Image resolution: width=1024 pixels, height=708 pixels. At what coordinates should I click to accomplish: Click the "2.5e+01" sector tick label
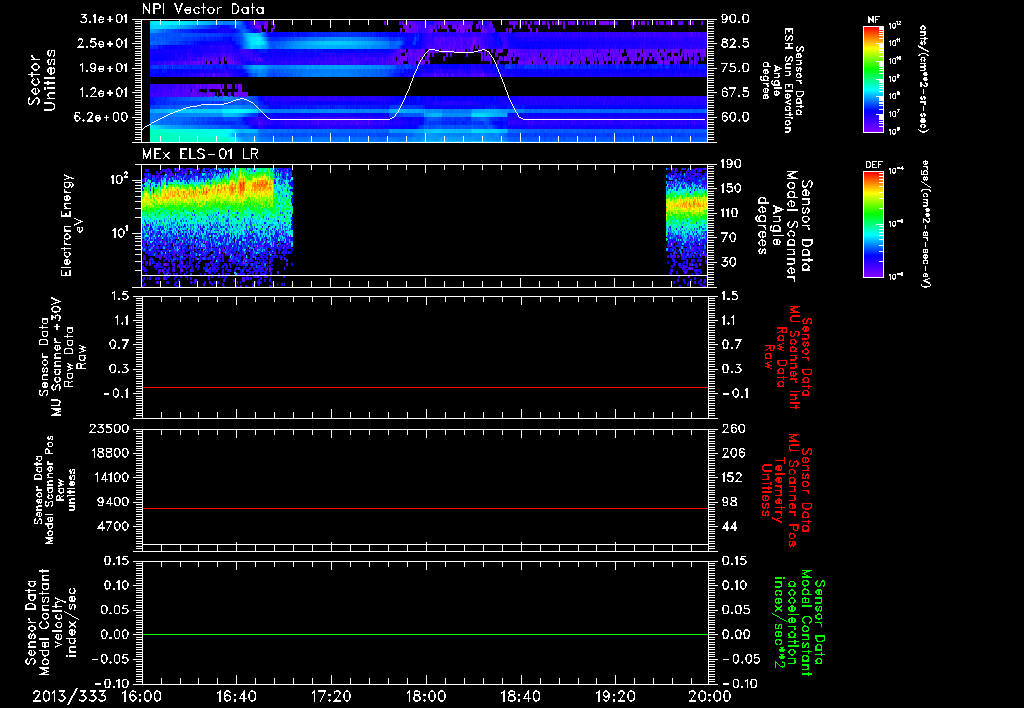104,43
